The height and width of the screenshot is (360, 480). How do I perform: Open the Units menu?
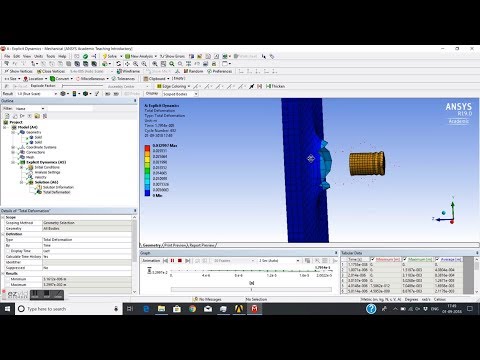[38, 56]
